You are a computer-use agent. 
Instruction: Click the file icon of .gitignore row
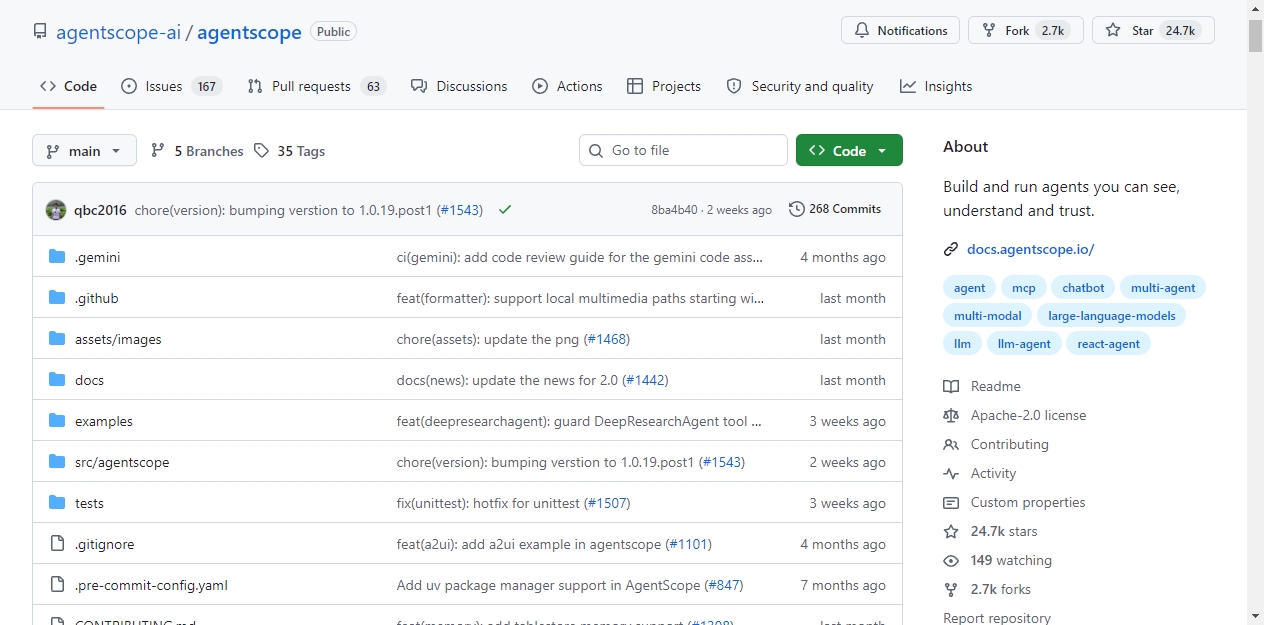pyautogui.click(x=57, y=544)
